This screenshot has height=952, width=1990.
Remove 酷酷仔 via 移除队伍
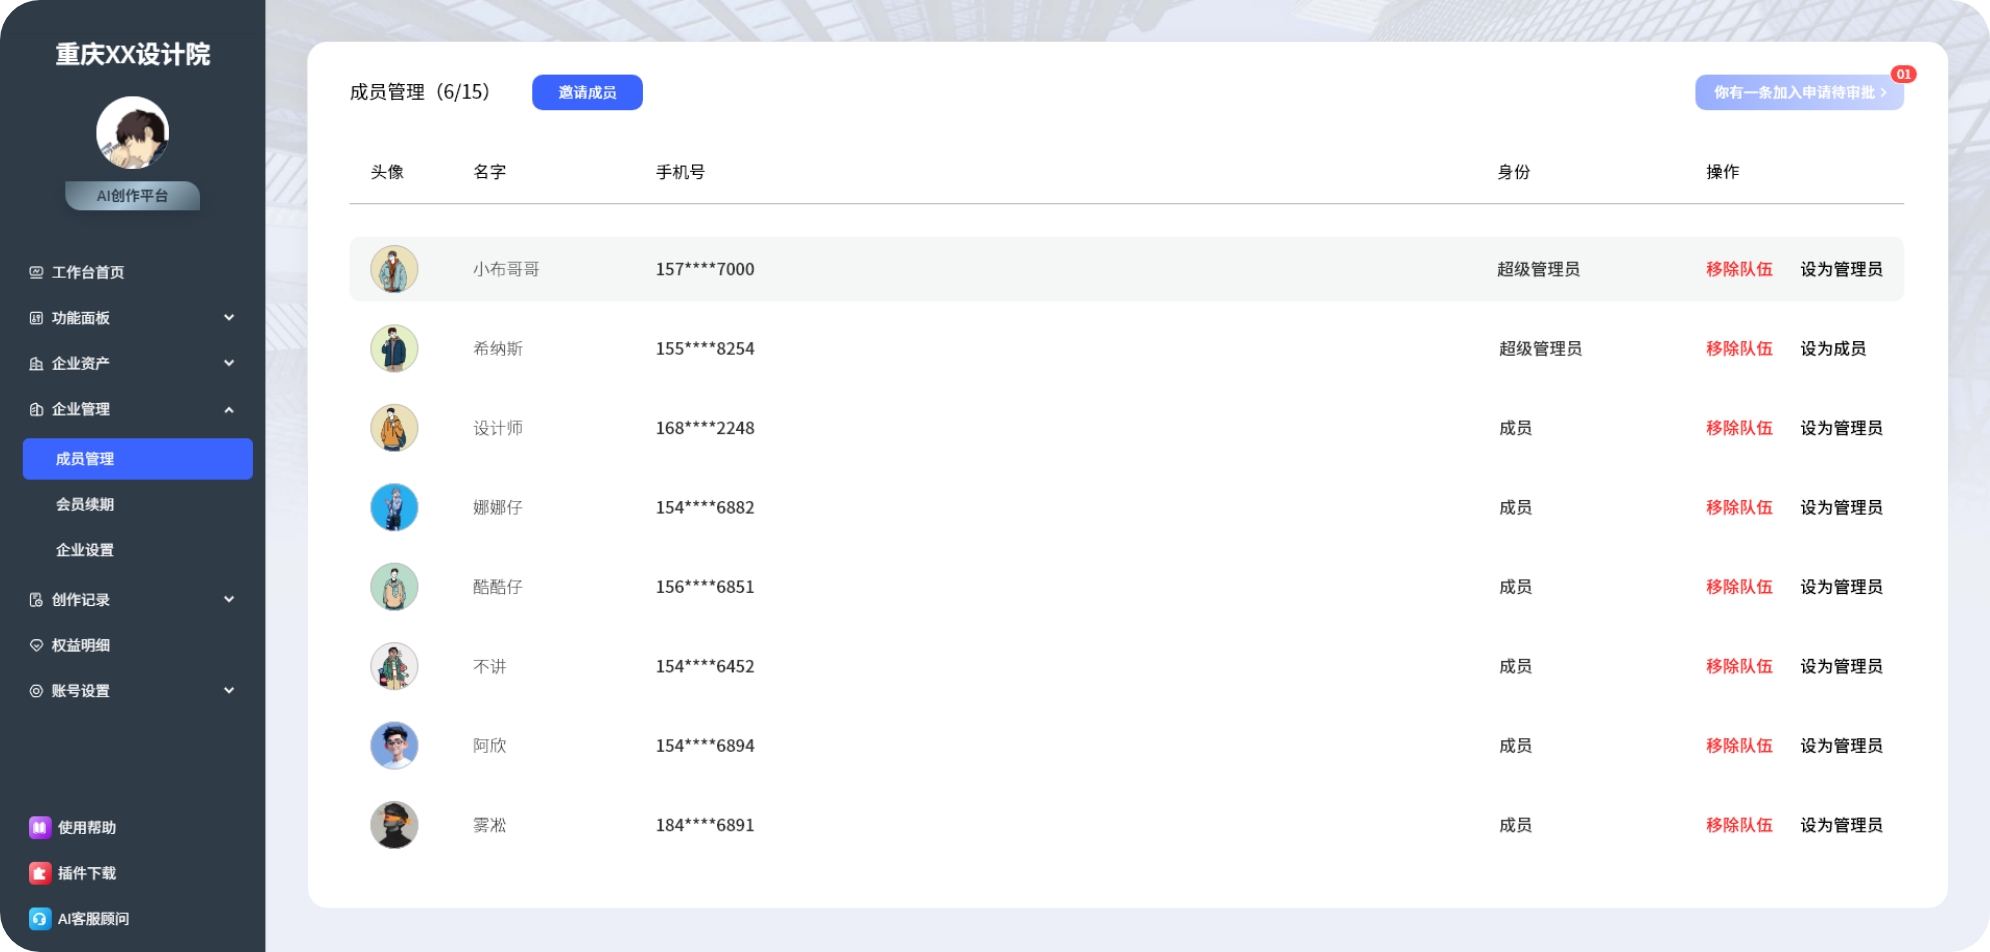[1739, 587]
